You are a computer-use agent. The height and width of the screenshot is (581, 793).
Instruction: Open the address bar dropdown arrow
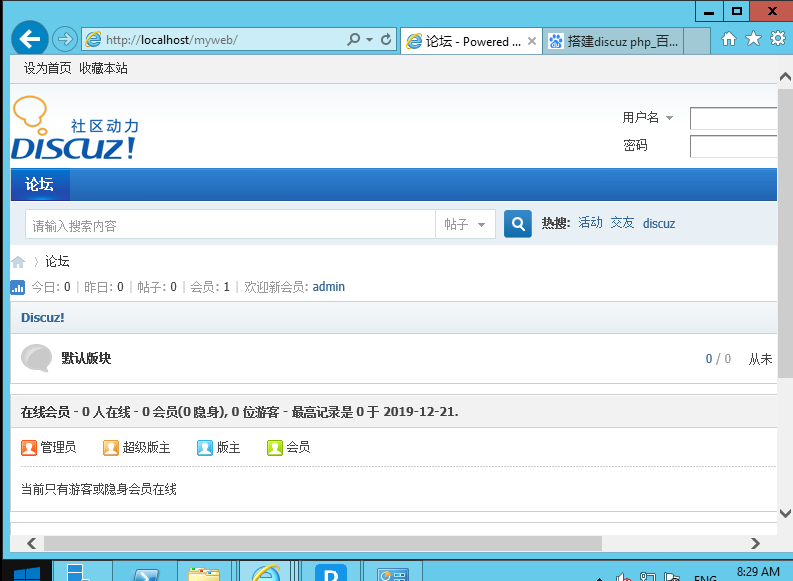coord(370,39)
